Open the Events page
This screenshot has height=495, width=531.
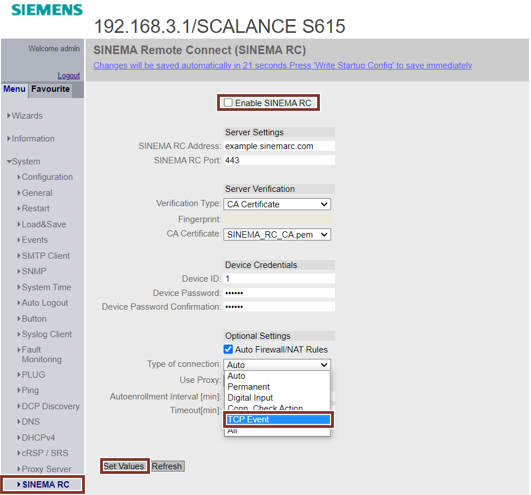[x=33, y=240]
